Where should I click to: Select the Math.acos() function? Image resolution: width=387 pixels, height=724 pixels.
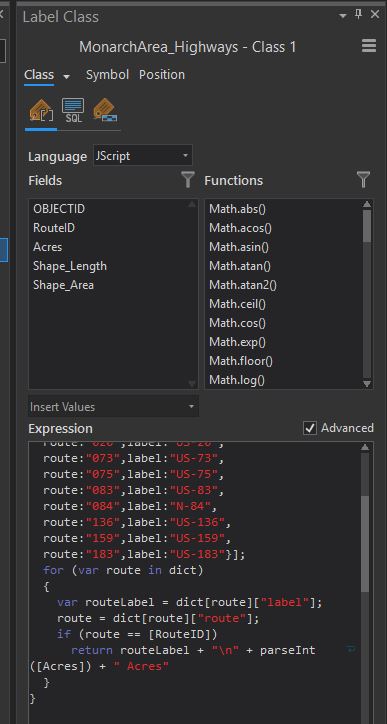(x=241, y=228)
